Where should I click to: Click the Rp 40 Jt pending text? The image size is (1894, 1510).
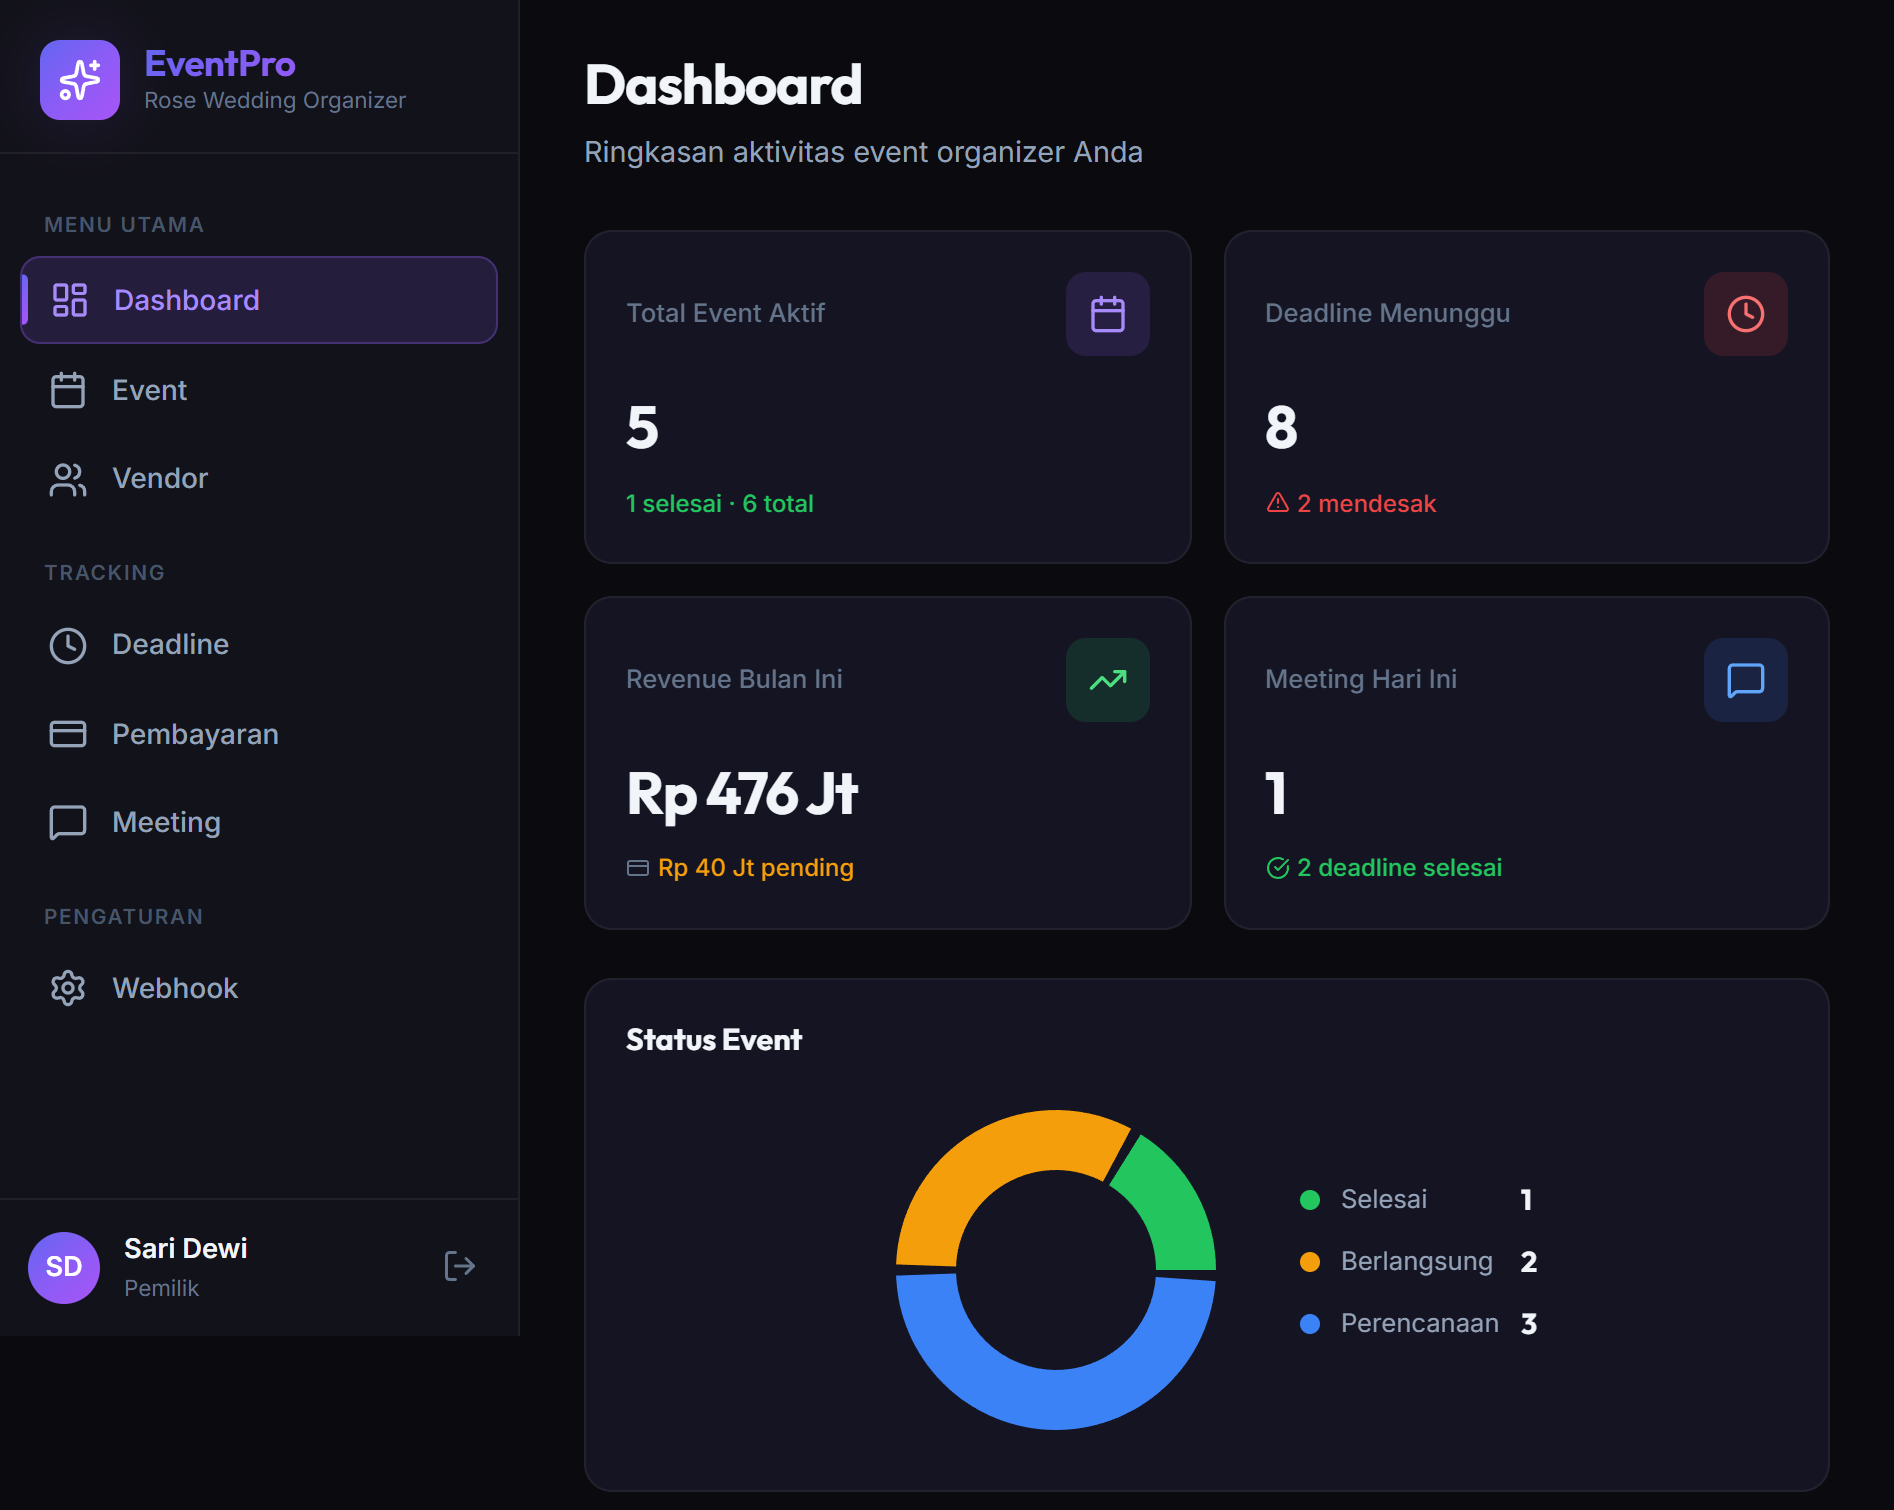(x=755, y=867)
